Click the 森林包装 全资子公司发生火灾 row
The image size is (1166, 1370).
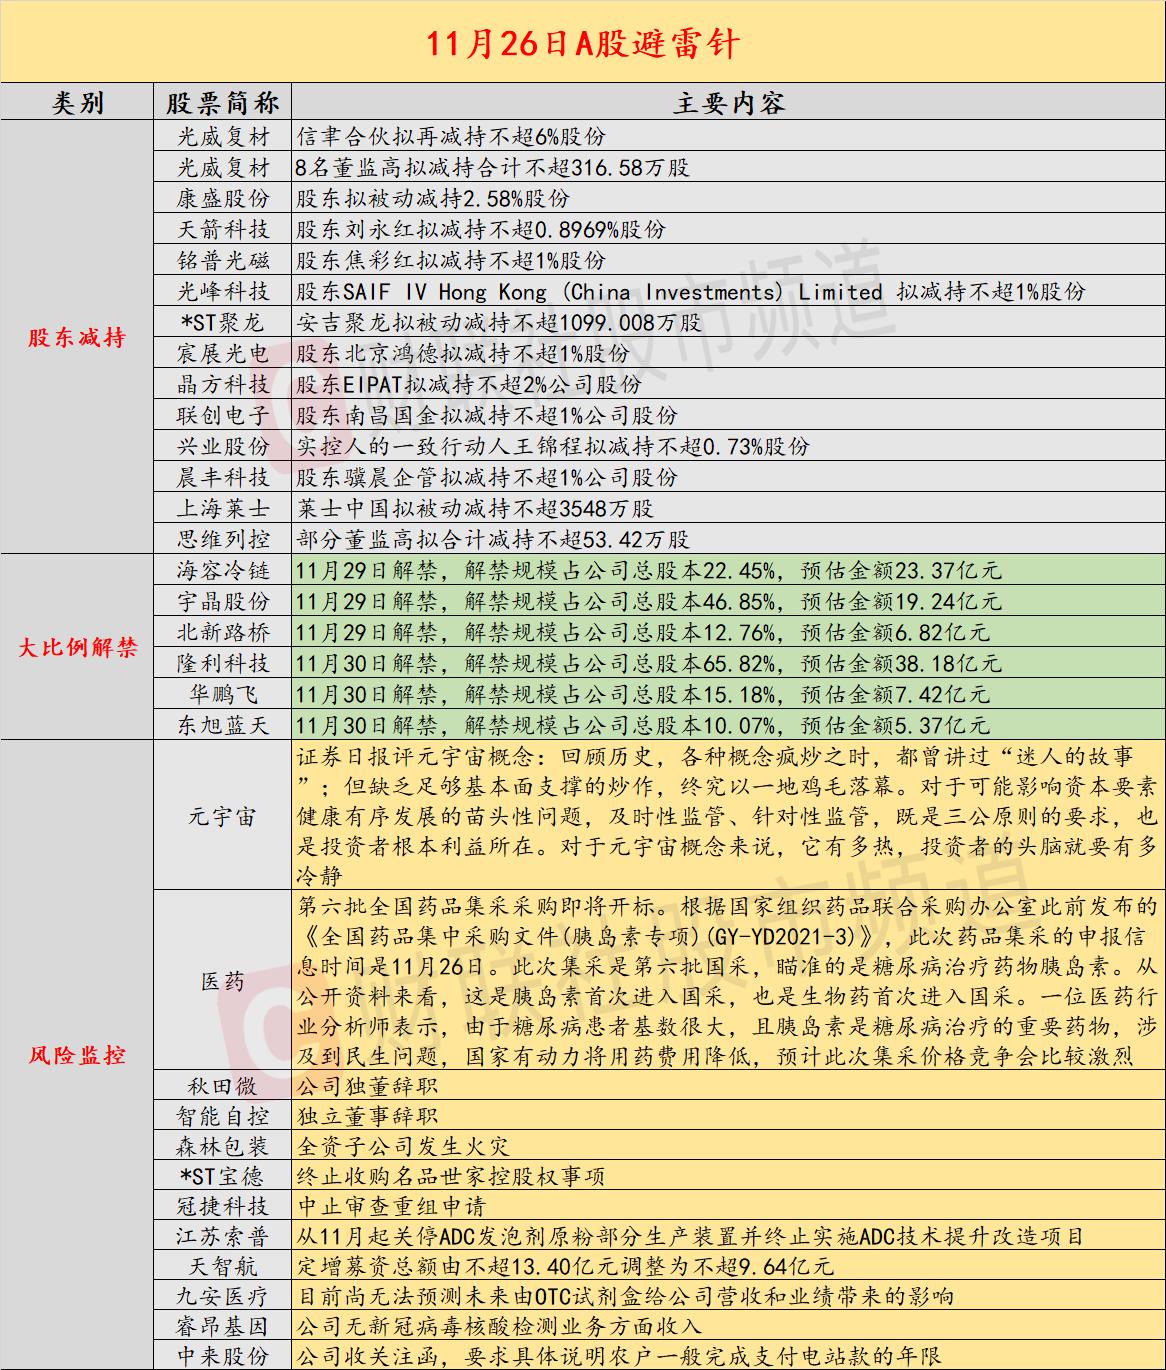(728, 1146)
